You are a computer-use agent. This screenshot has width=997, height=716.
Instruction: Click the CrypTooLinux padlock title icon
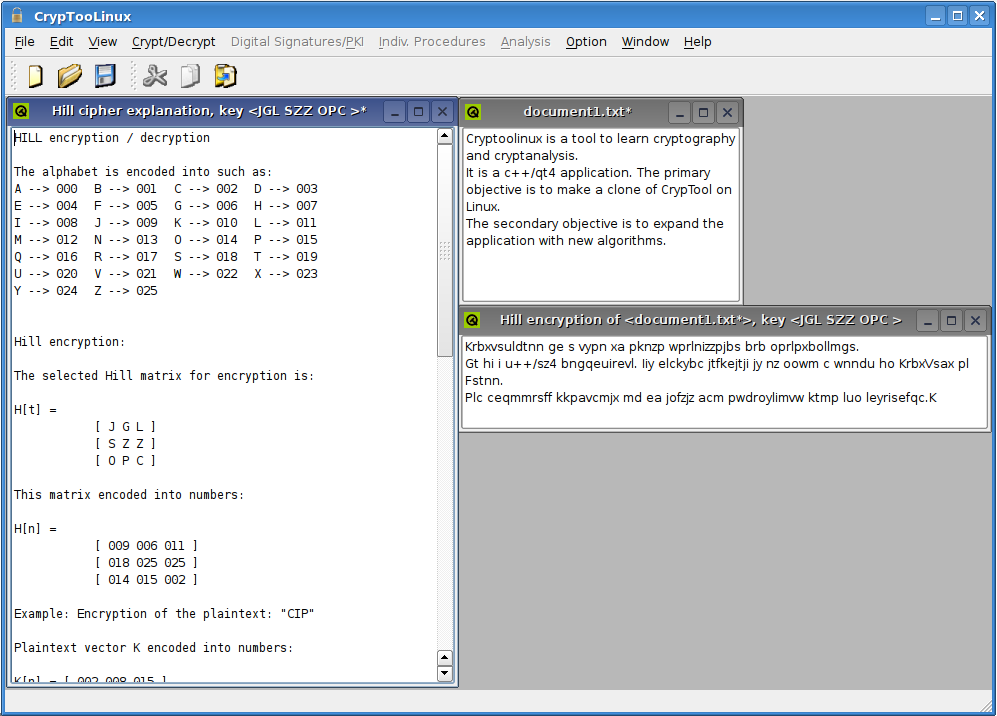(x=17, y=15)
